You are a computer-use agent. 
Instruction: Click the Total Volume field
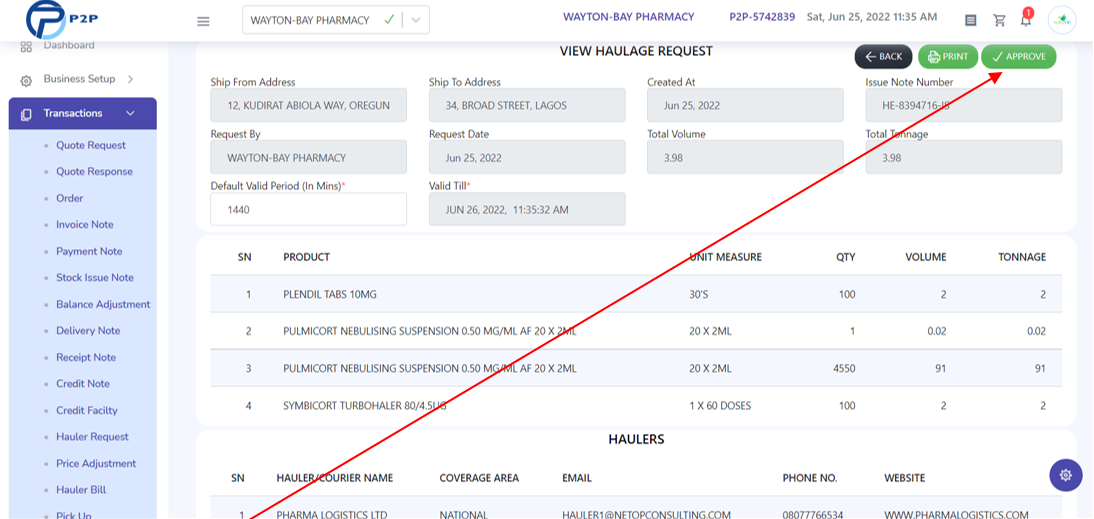[745, 157]
